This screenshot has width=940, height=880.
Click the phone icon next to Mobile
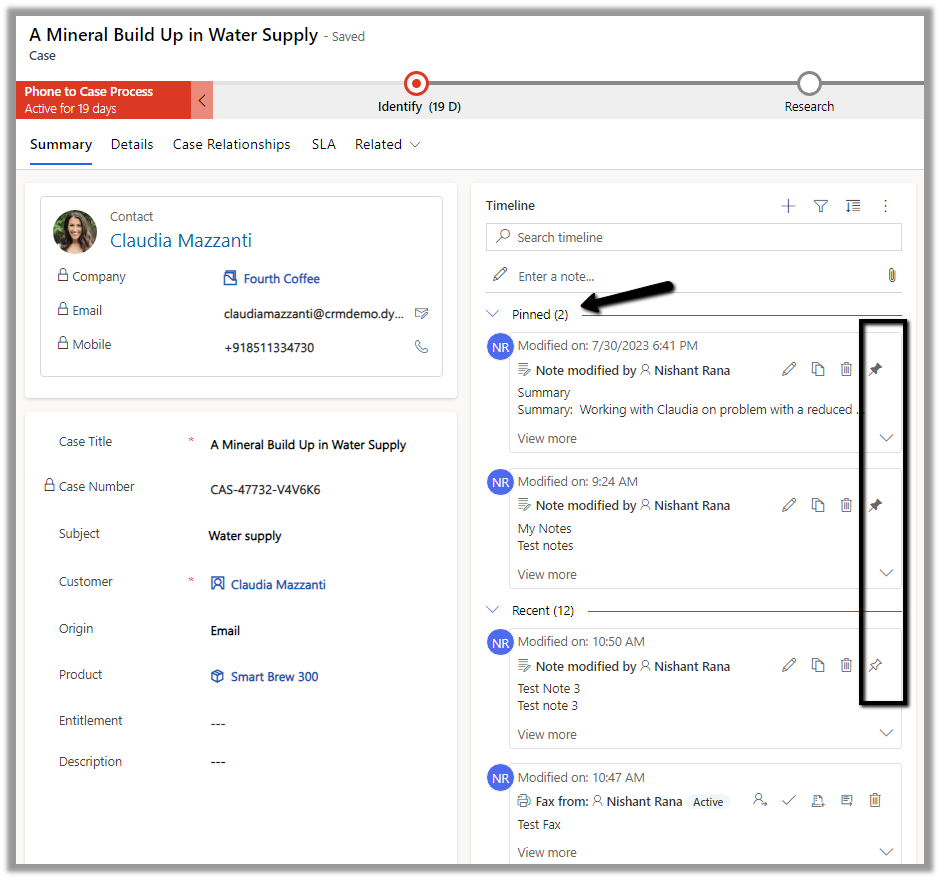point(421,346)
